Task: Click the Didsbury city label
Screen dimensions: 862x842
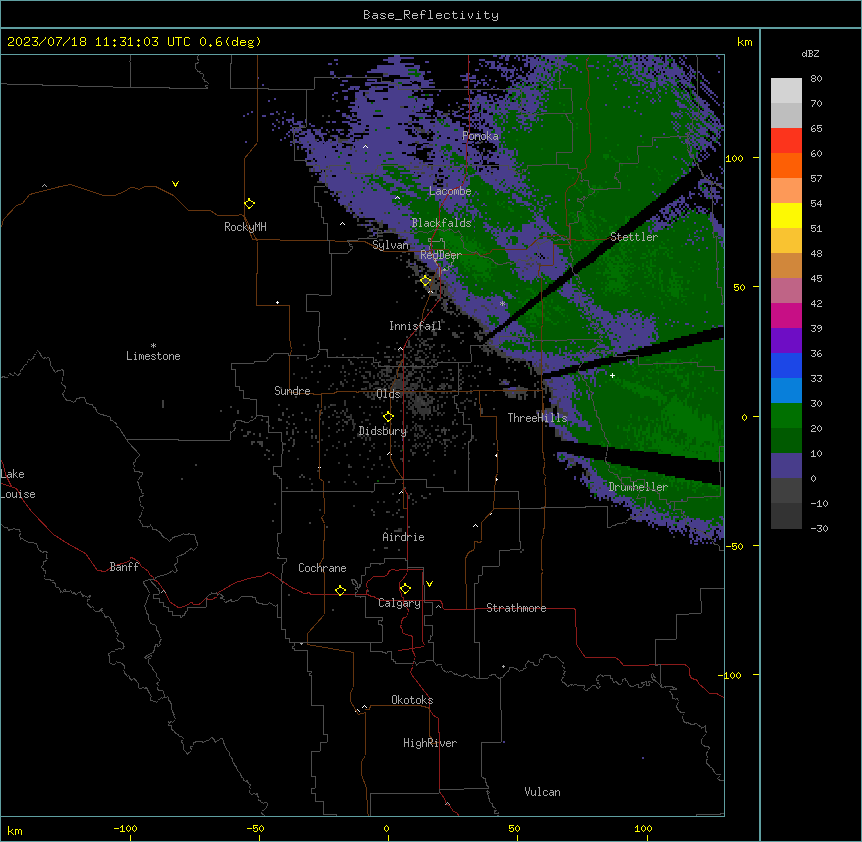Action: 383,431
